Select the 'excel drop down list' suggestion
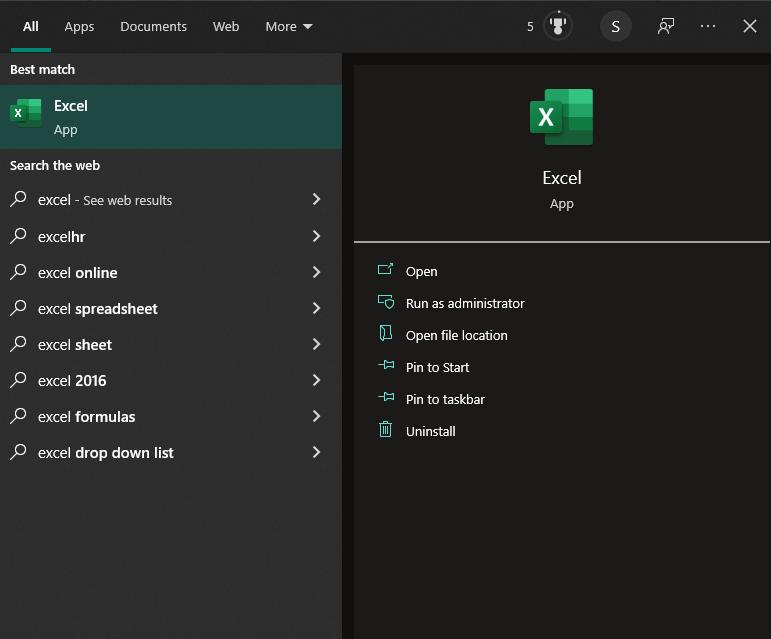This screenshot has height=639, width=771. tap(171, 452)
